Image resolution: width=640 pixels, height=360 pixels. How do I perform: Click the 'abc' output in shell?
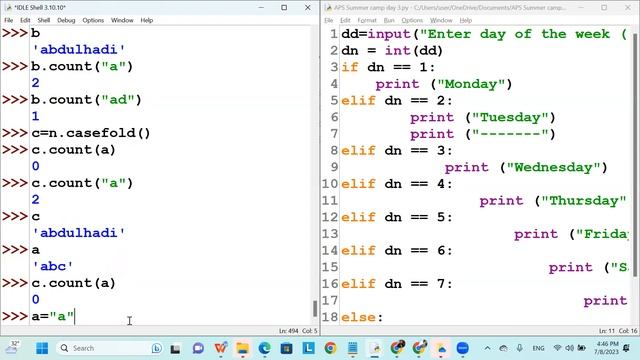tap(53, 266)
